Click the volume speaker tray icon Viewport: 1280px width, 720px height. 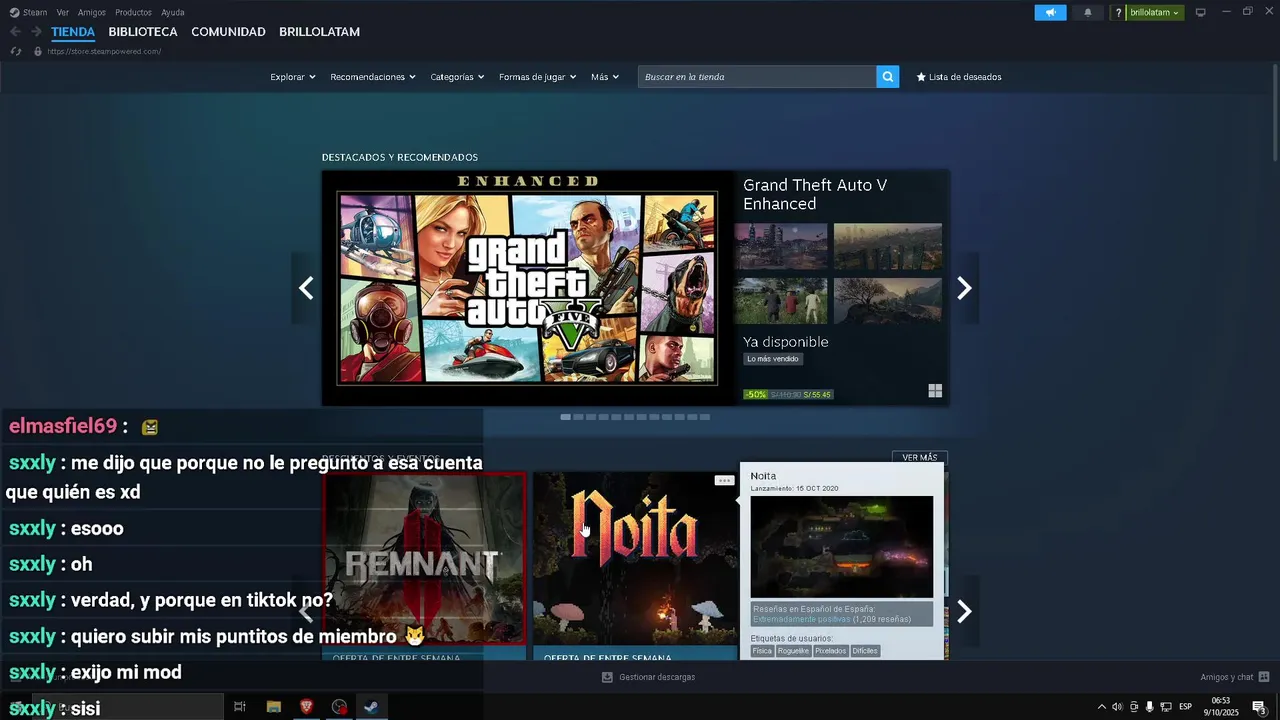click(1117, 707)
